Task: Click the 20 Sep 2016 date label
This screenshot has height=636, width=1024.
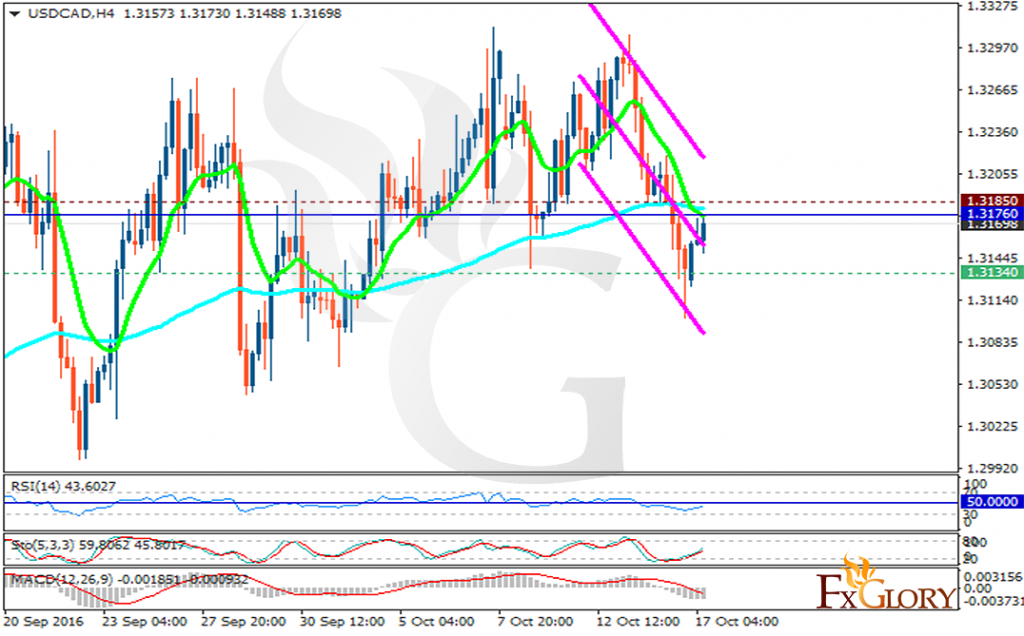Action: tap(44, 622)
